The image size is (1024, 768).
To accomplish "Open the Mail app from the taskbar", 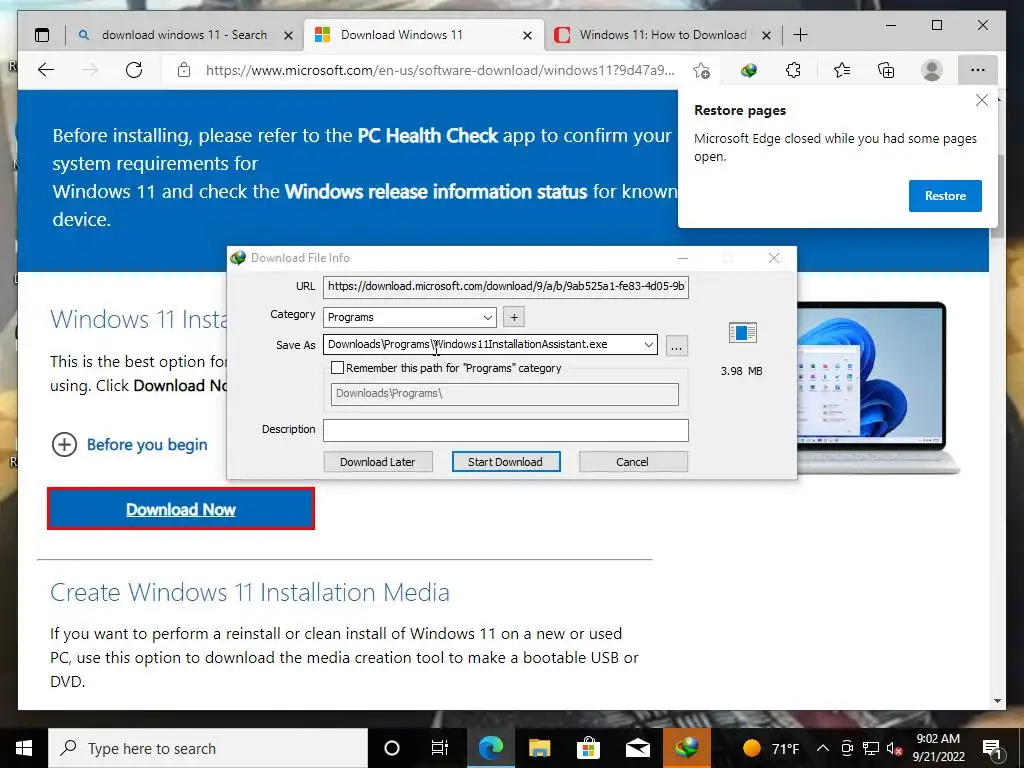I will click(x=637, y=748).
